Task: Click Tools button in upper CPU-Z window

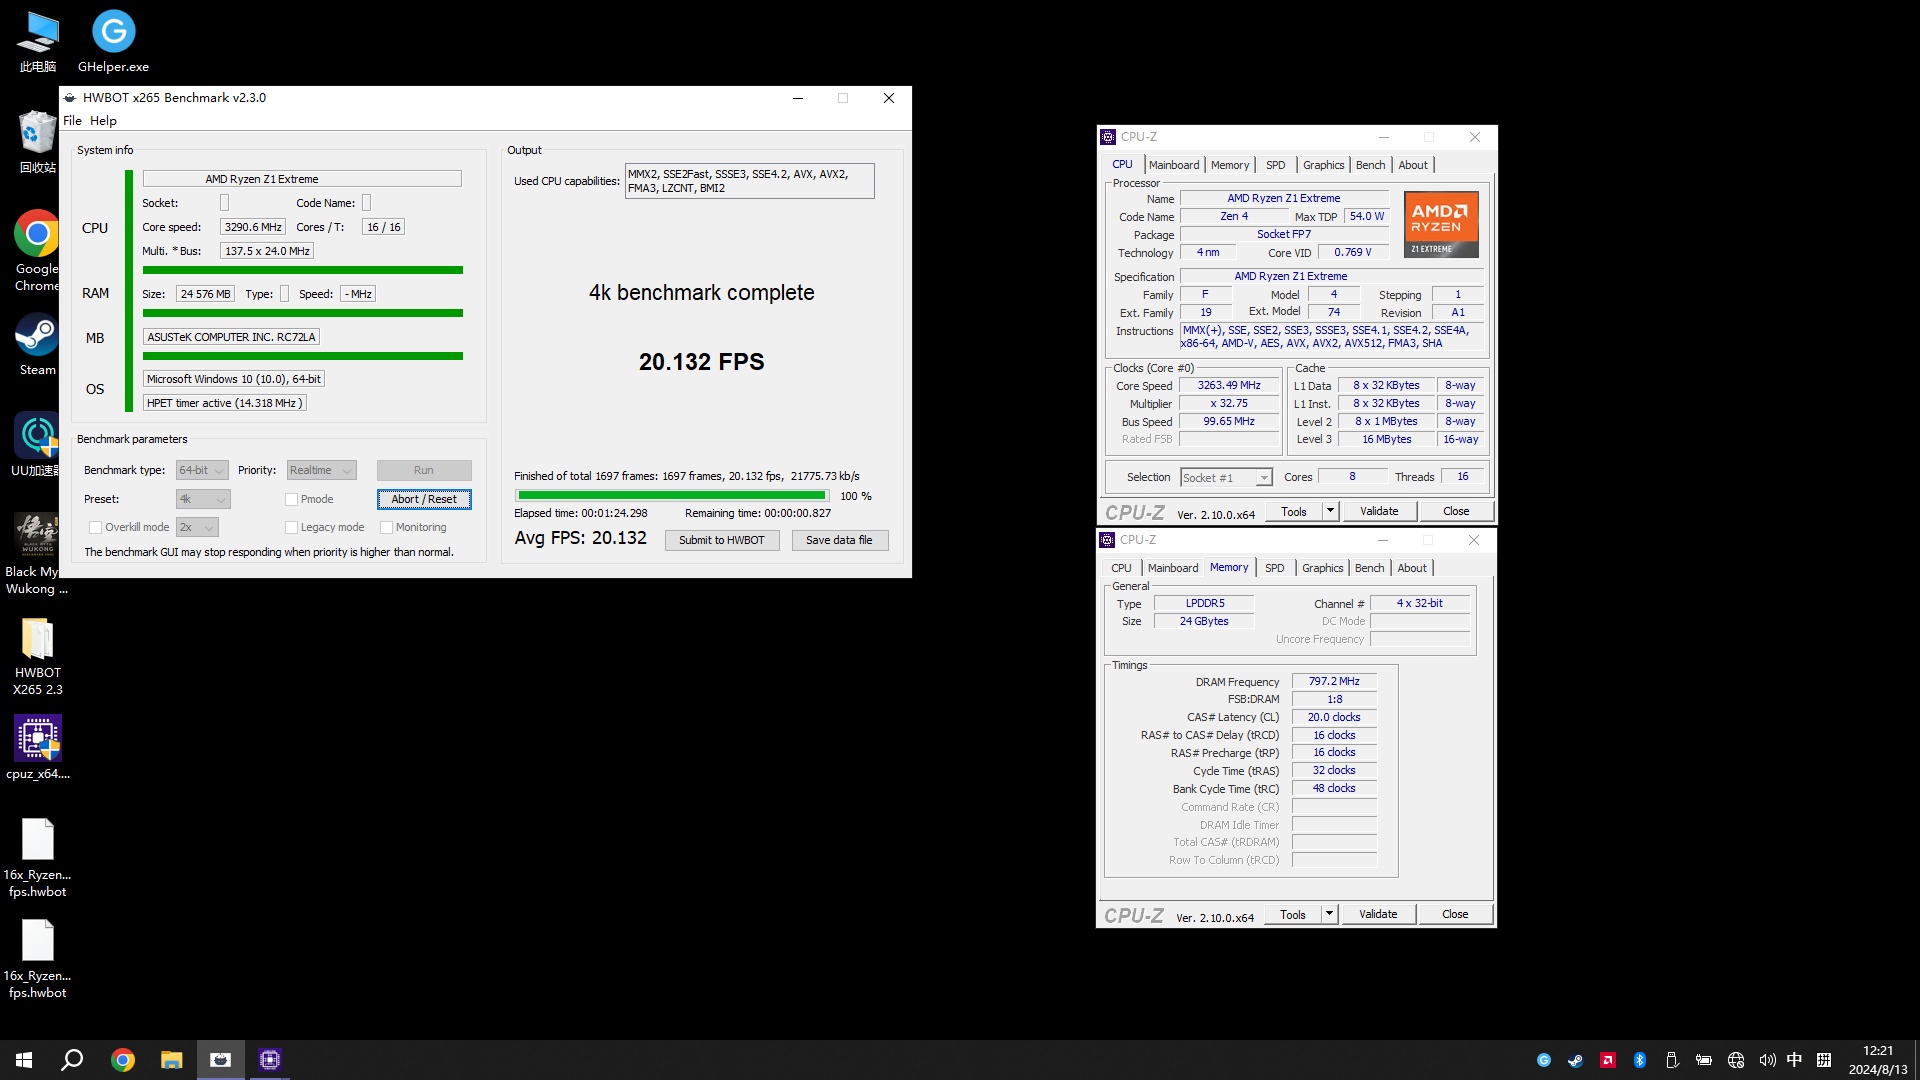Action: click(1294, 511)
